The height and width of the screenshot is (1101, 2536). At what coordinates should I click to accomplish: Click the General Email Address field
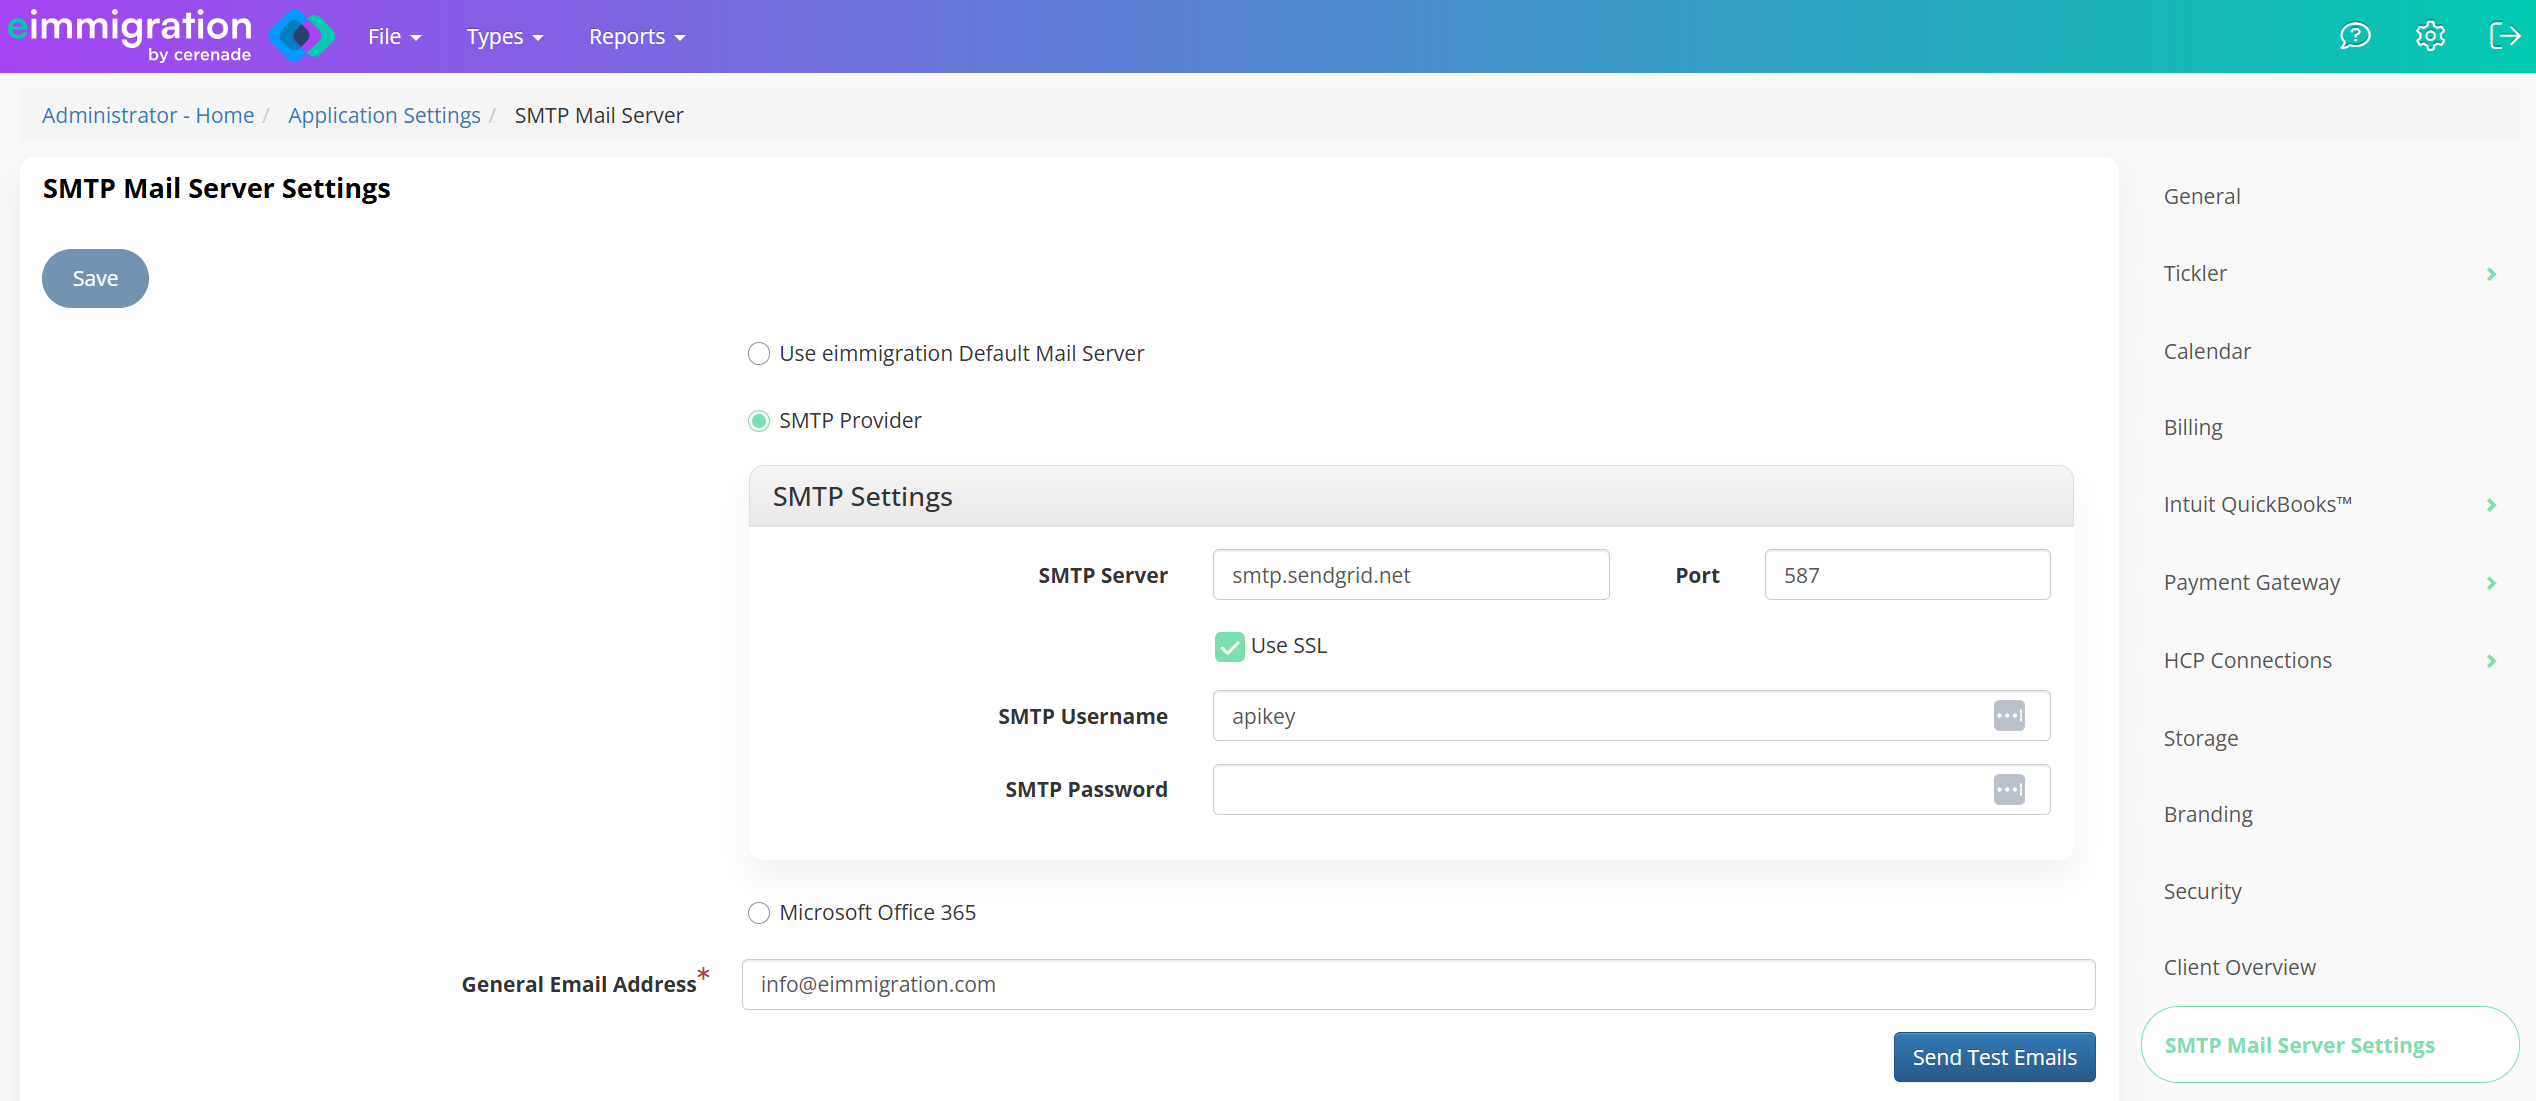point(1418,985)
